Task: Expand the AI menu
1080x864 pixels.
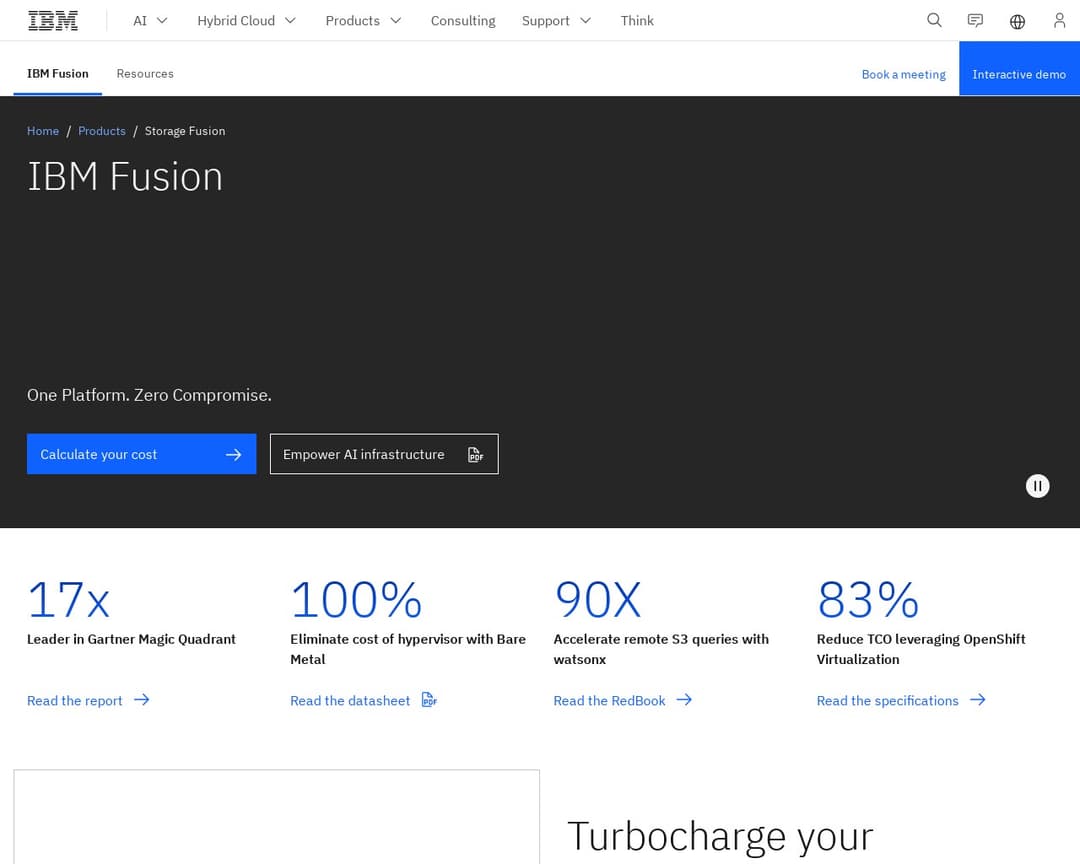Action: tap(150, 21)
